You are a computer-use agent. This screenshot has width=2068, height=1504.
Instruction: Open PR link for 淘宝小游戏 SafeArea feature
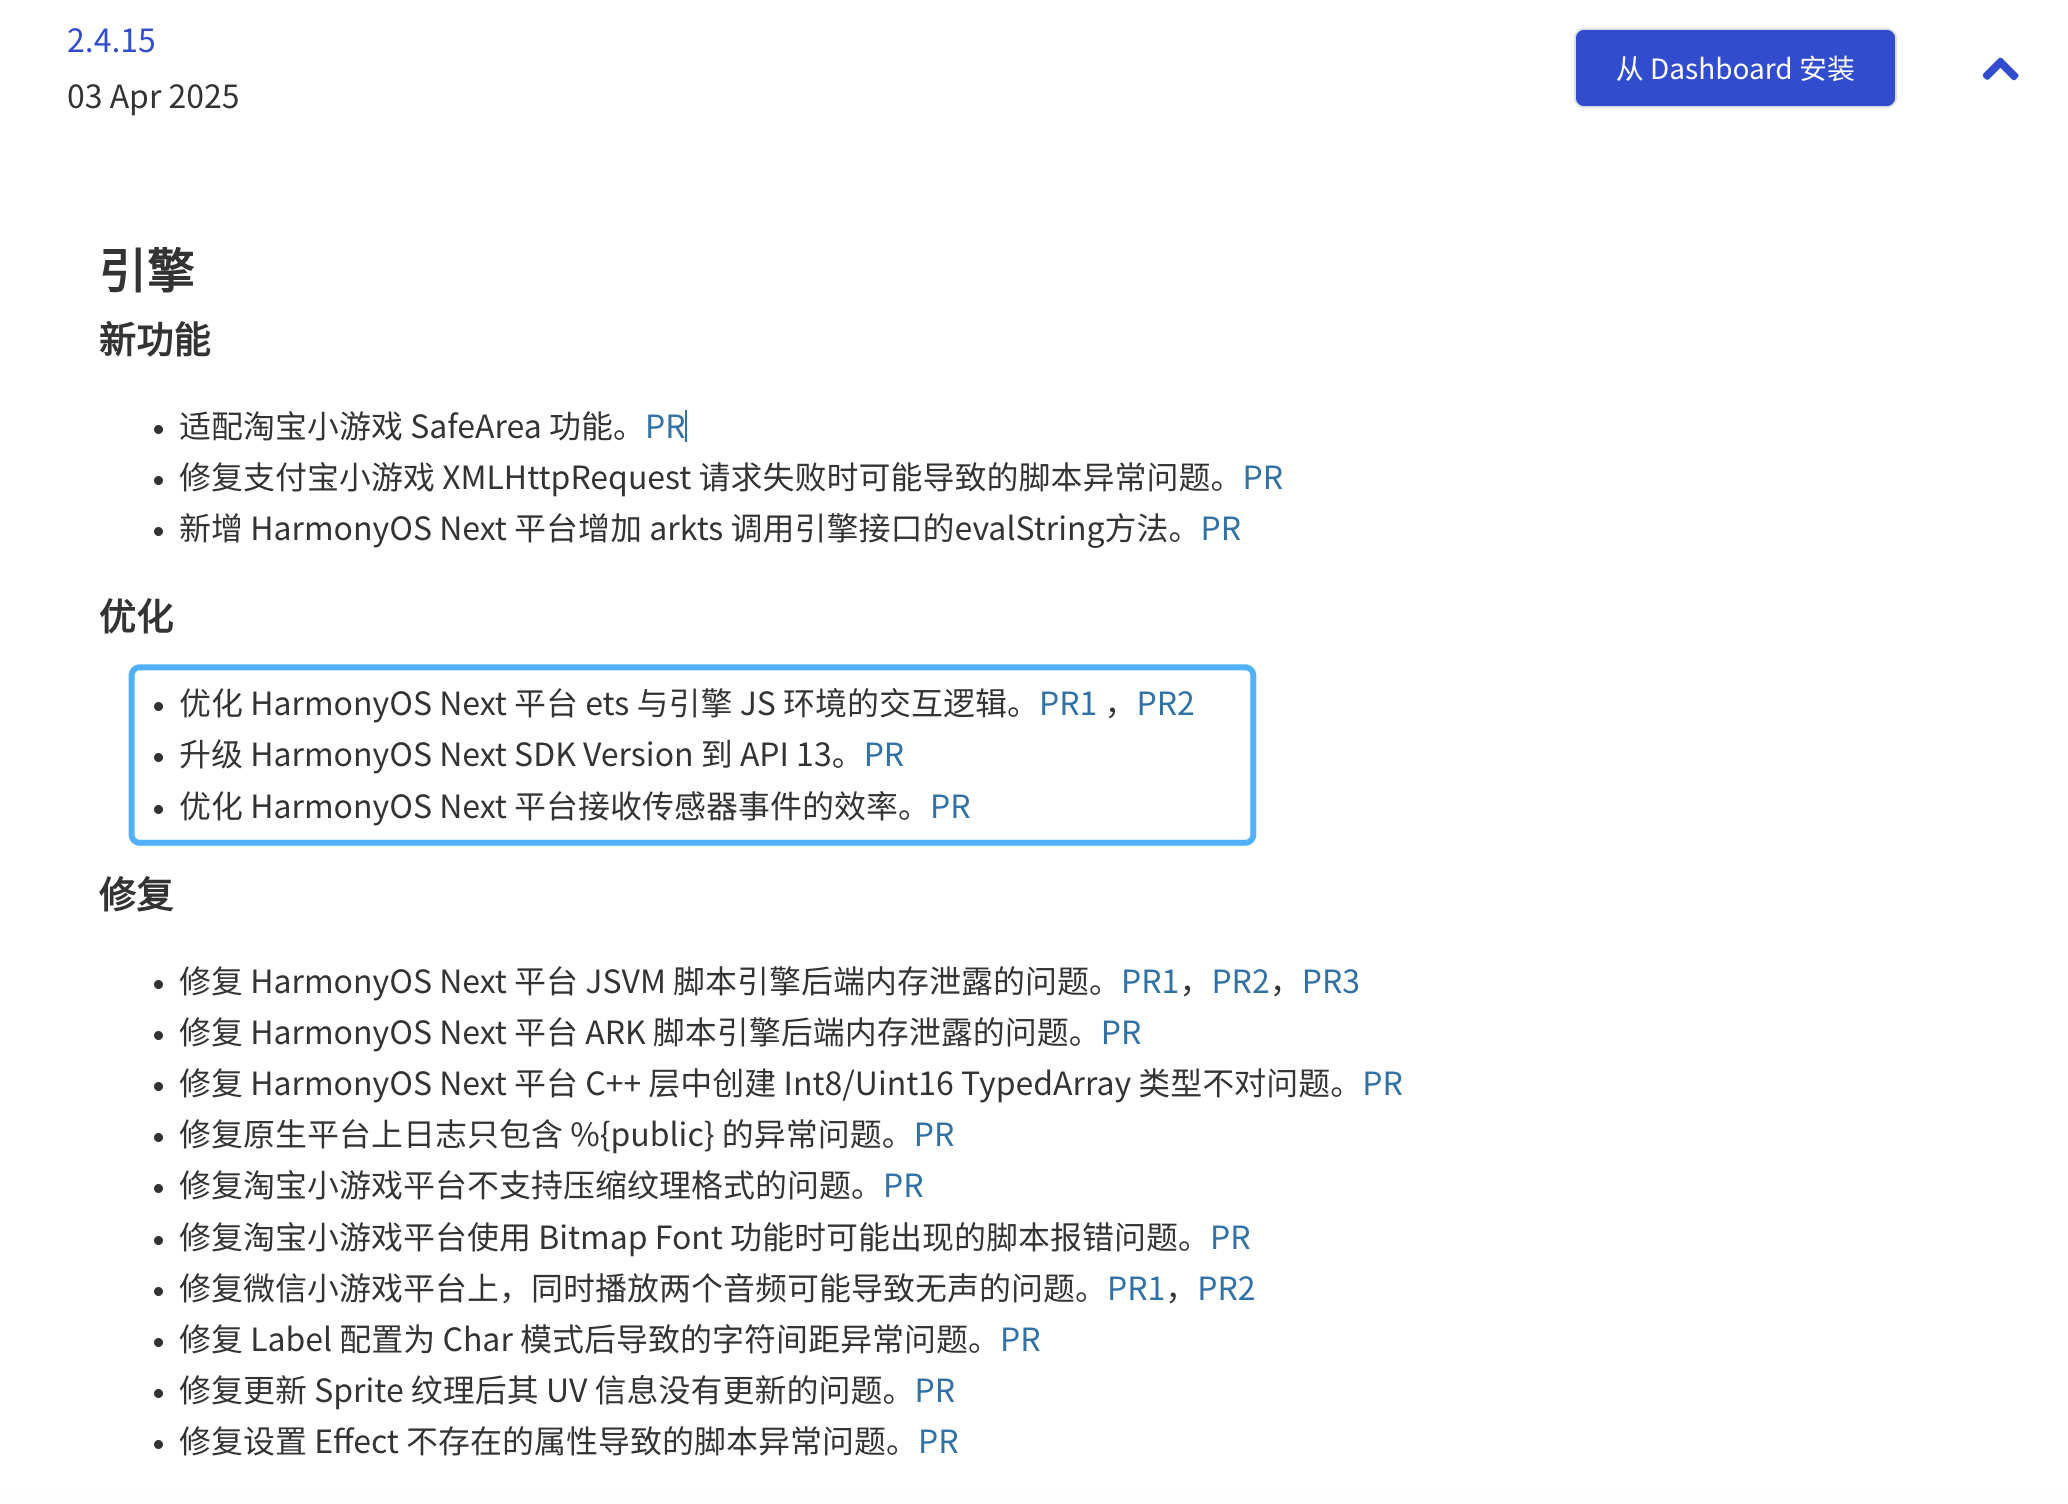pyautogui.click(x=665, y=427)
